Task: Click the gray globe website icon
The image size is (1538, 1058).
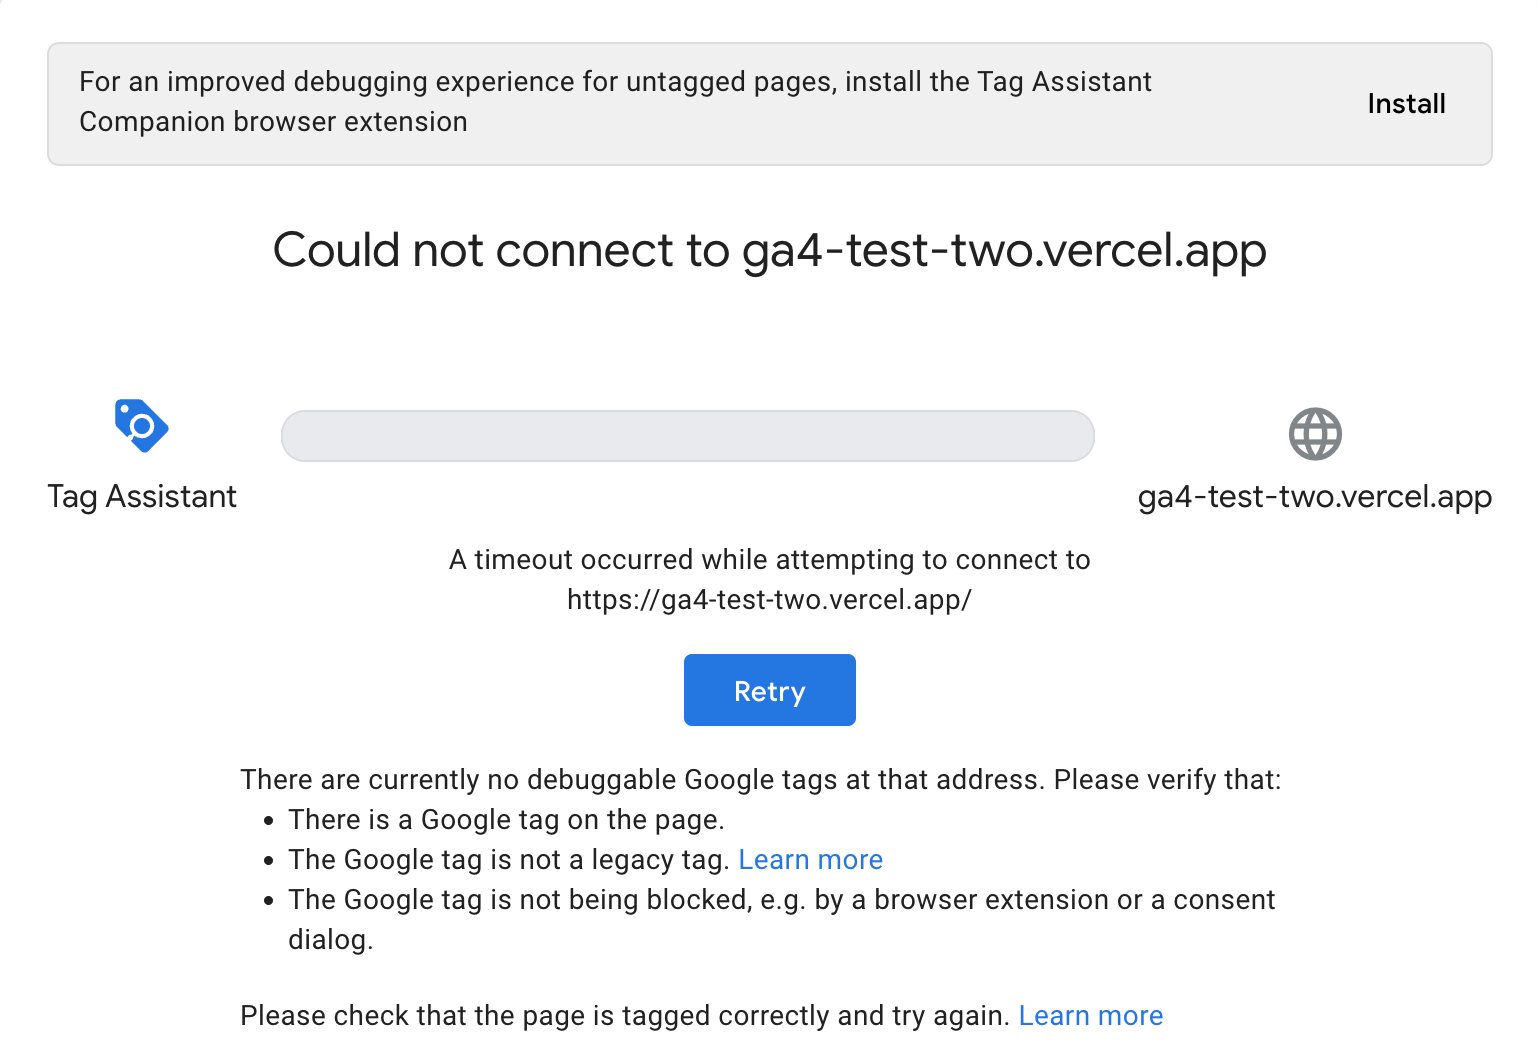Action: click(1315, 434)
